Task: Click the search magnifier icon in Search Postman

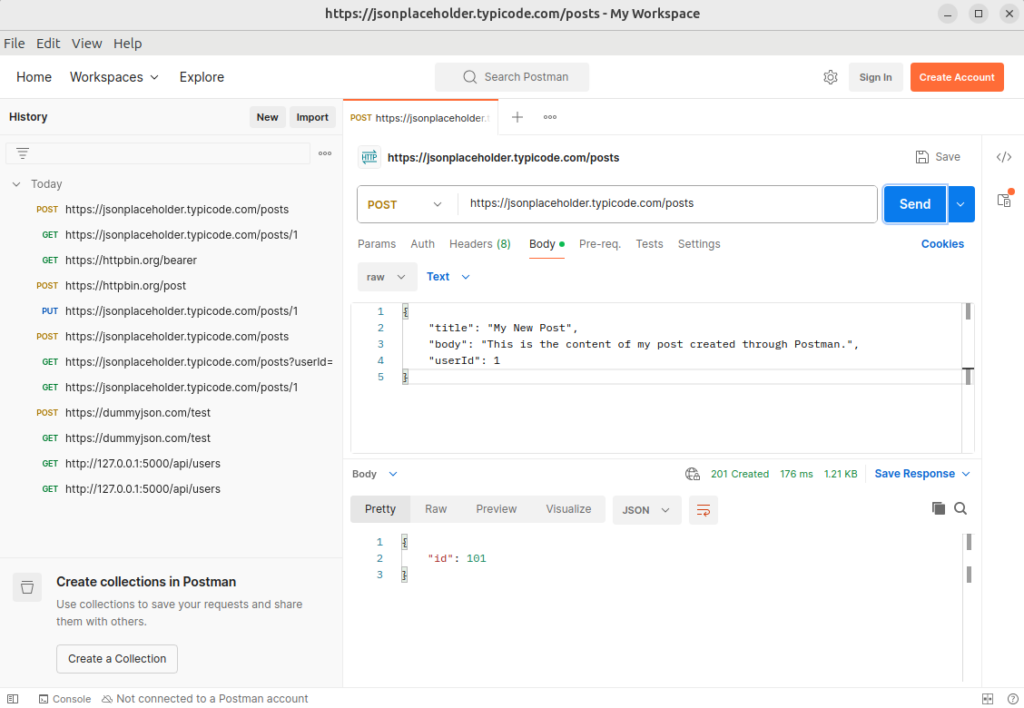Action: [470, 77]
